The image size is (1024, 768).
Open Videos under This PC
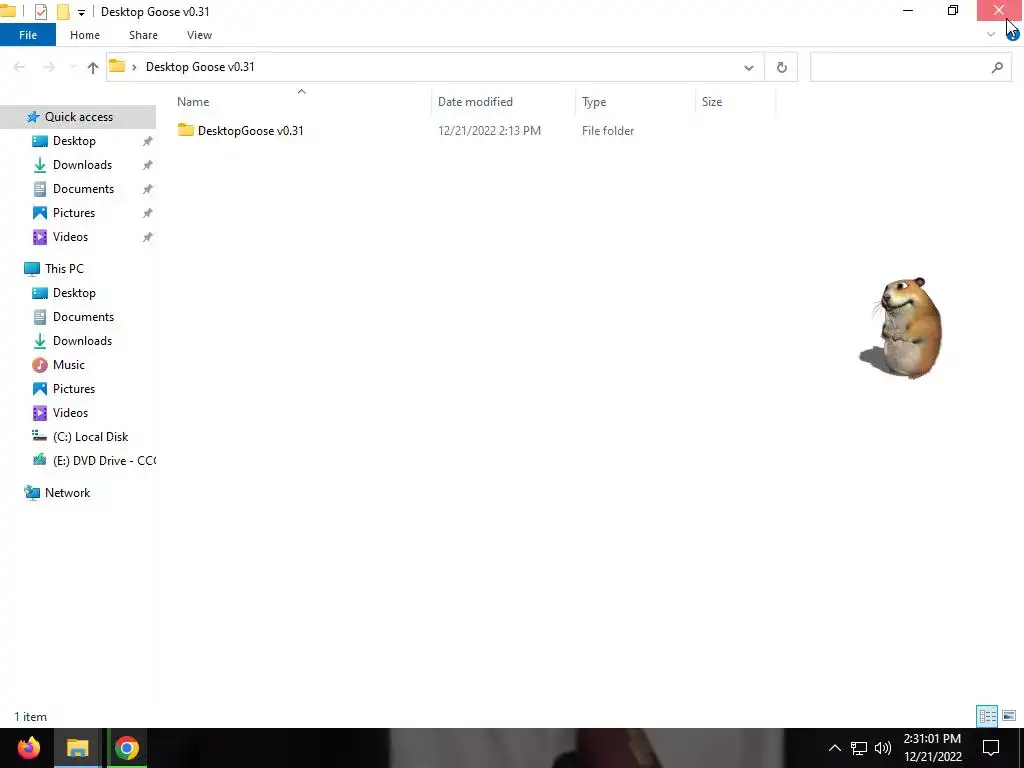pos(71,413)
